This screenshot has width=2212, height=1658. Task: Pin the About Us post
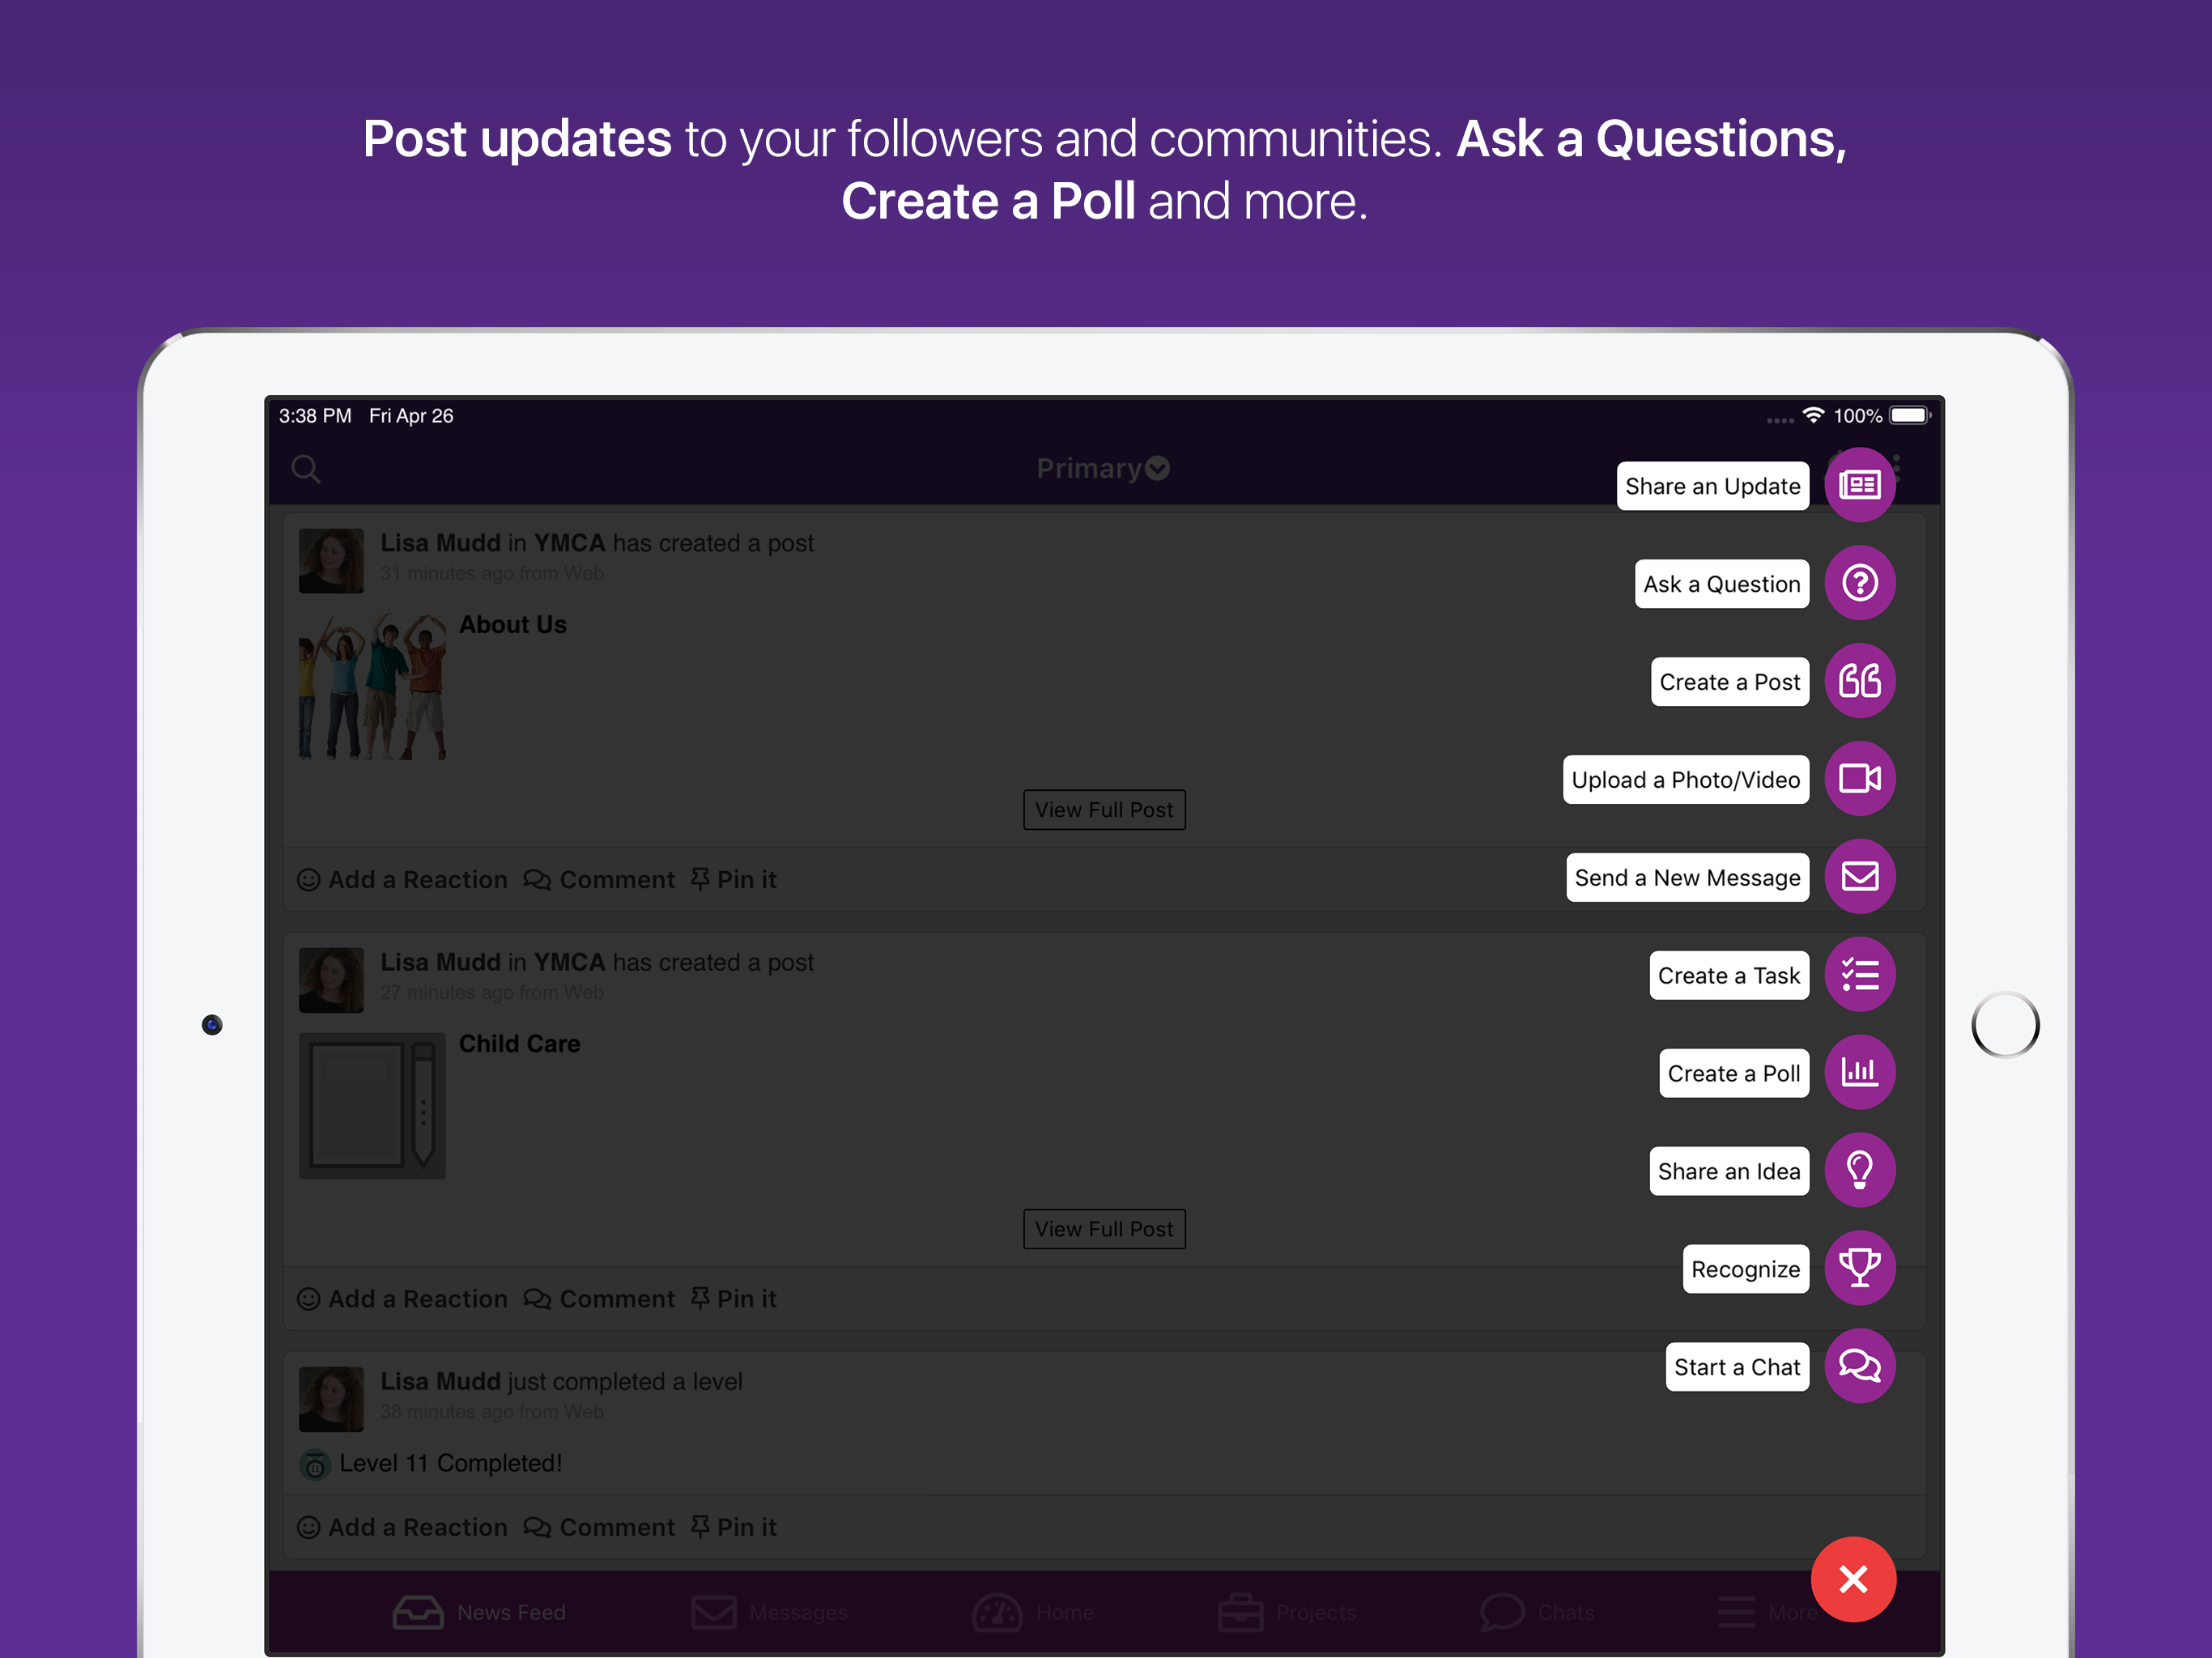(733, 880)
